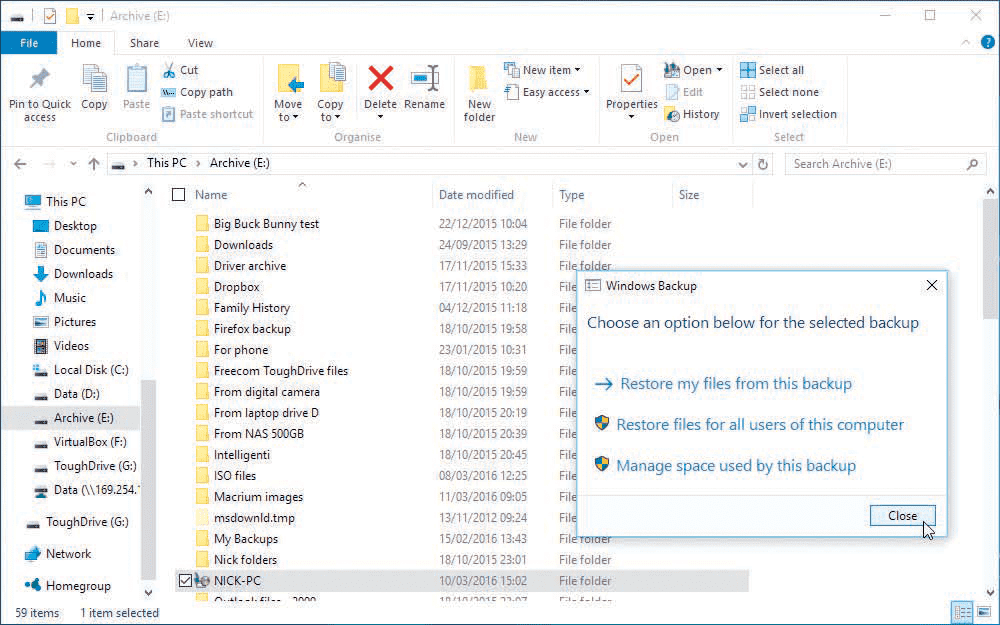Click the Close button in Windows Backup
Viewport: 1000px width, 625px height.
[902, 515]
